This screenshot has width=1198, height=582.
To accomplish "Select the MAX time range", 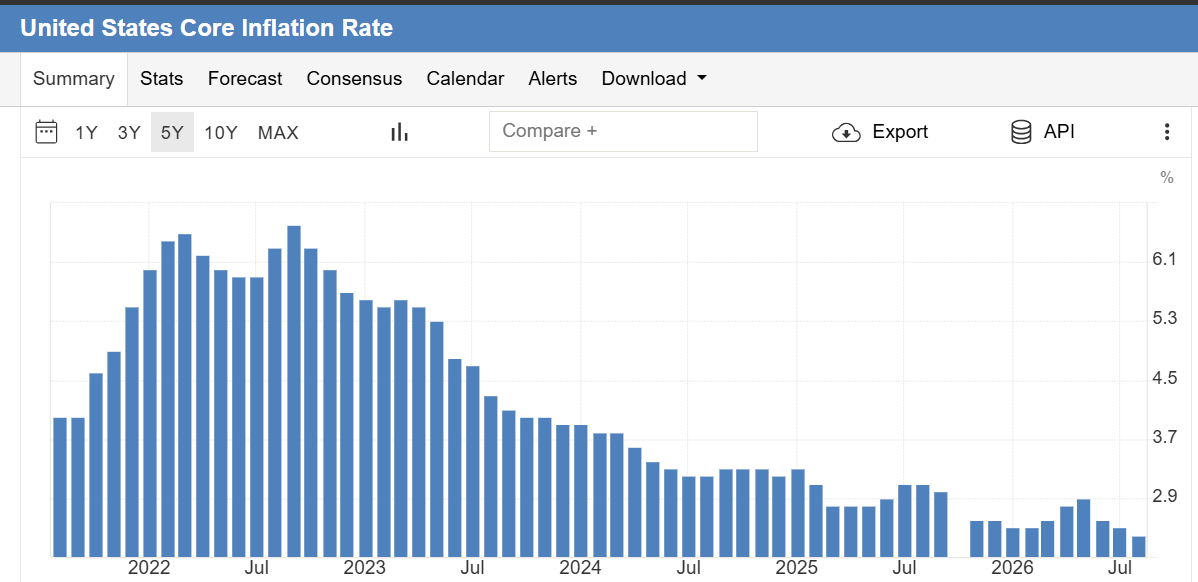I will [278, 133].
